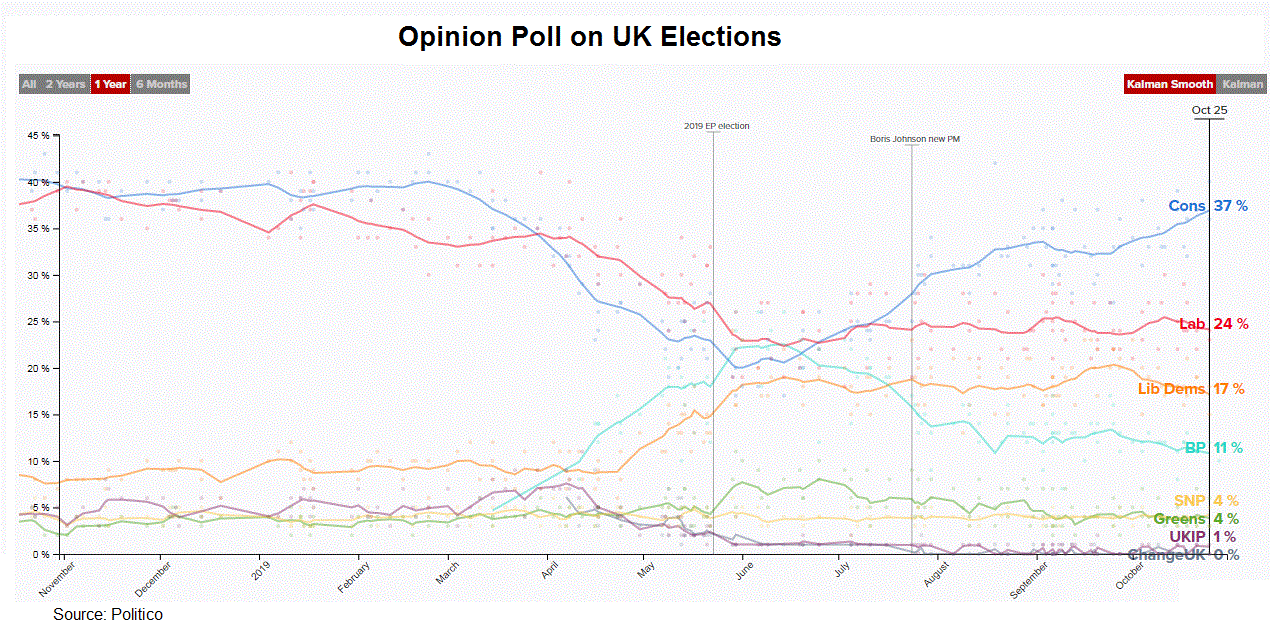
Task: Click the "Boris Johnson new PM" marker
Action: click(x=914, y=140)
